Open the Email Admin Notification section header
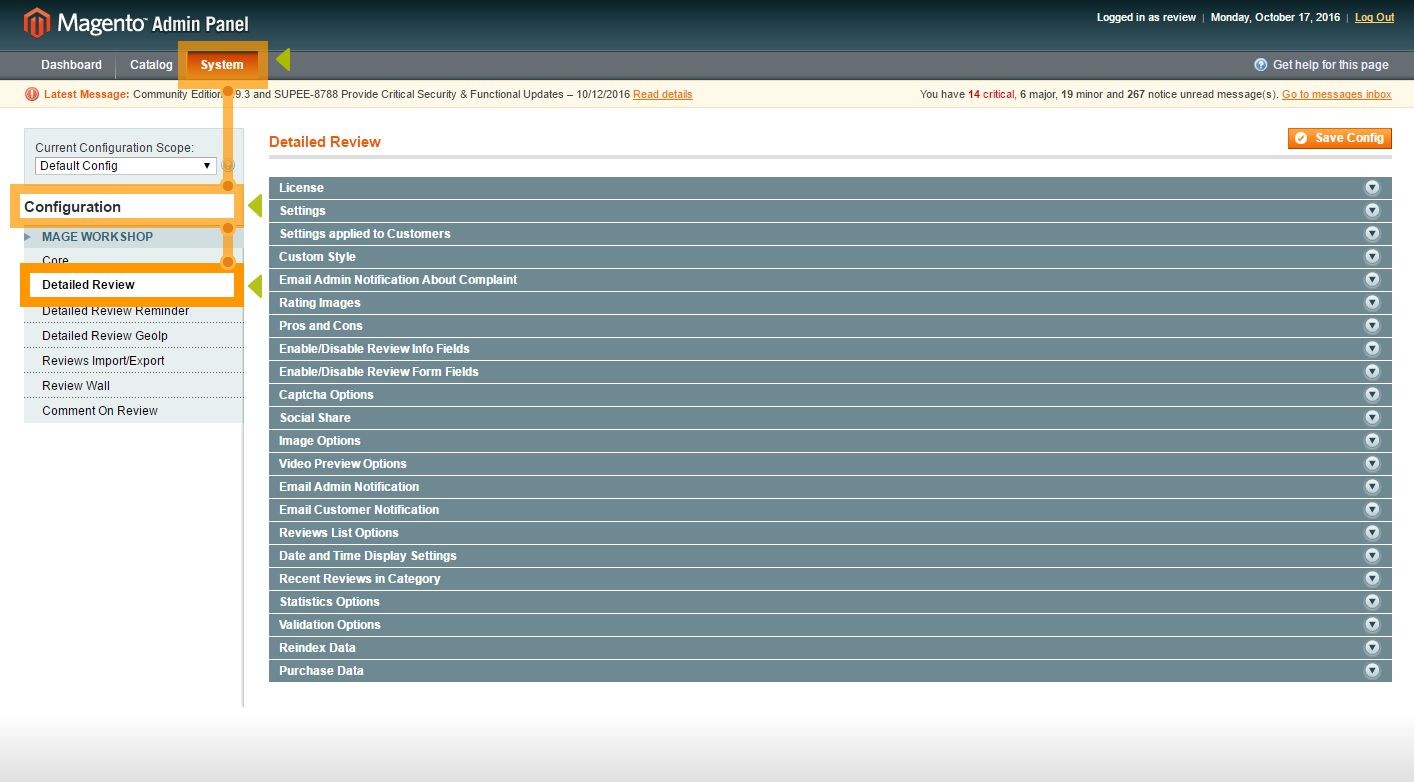The height and width of the screenshot is (782, 1414). pos(830,487)
